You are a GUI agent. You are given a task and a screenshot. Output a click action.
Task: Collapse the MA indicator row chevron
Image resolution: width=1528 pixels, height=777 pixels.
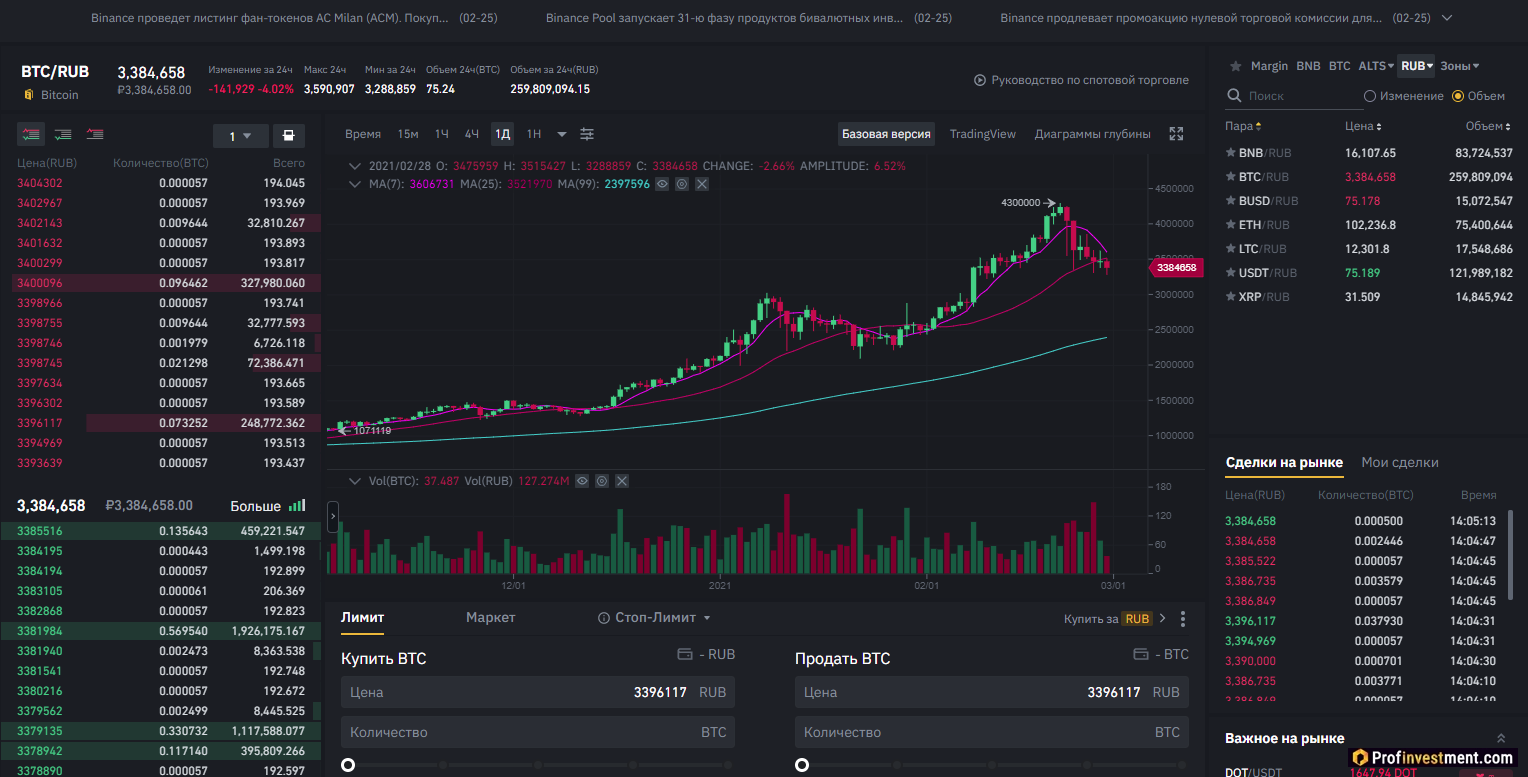pos(354,184)
